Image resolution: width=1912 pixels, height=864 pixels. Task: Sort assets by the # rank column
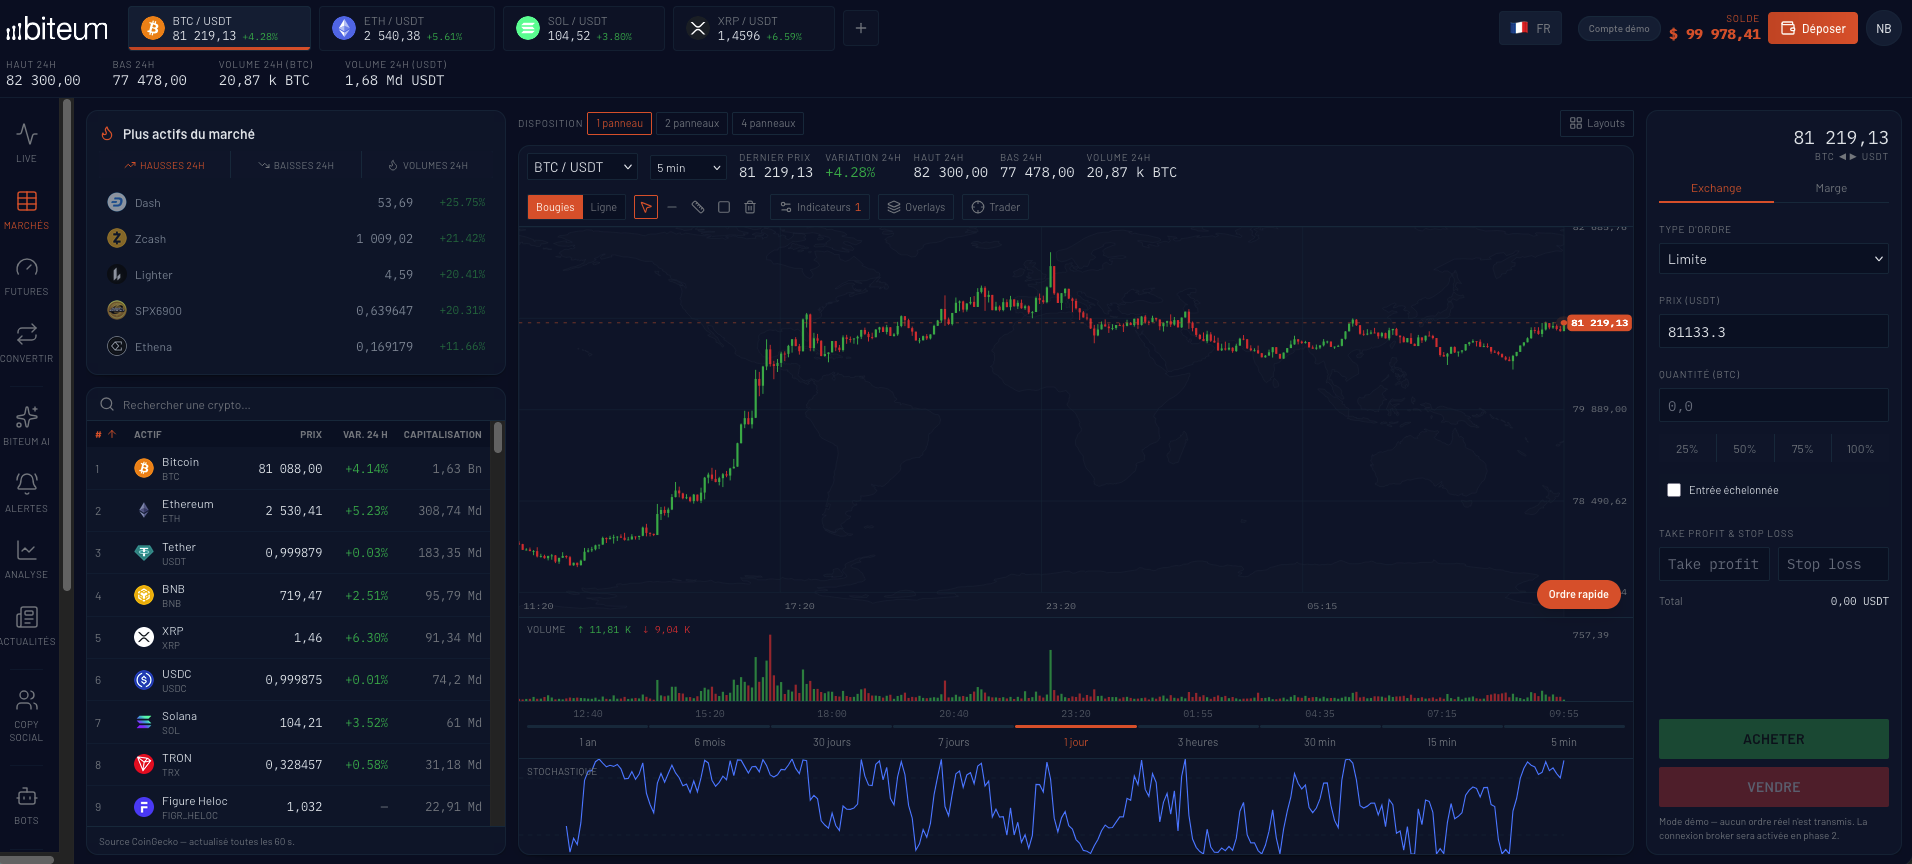(106, 434)
